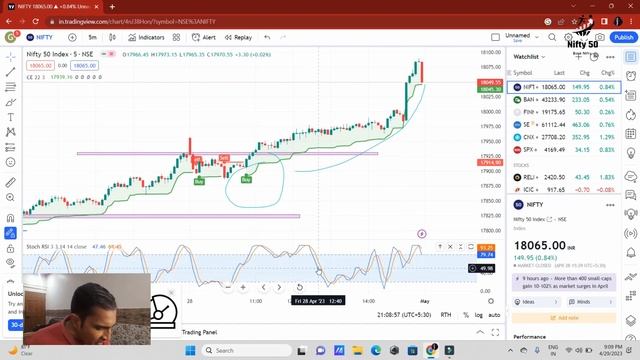Add a symbol to compare

click(x=72, y=37)
